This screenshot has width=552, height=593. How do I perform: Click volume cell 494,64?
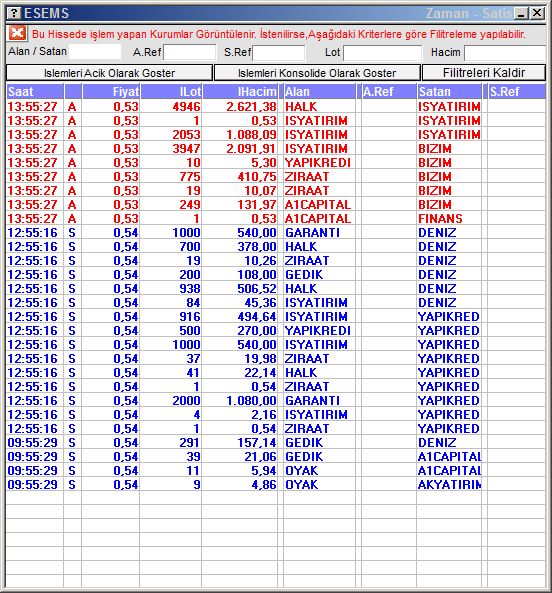pos(257,317)
